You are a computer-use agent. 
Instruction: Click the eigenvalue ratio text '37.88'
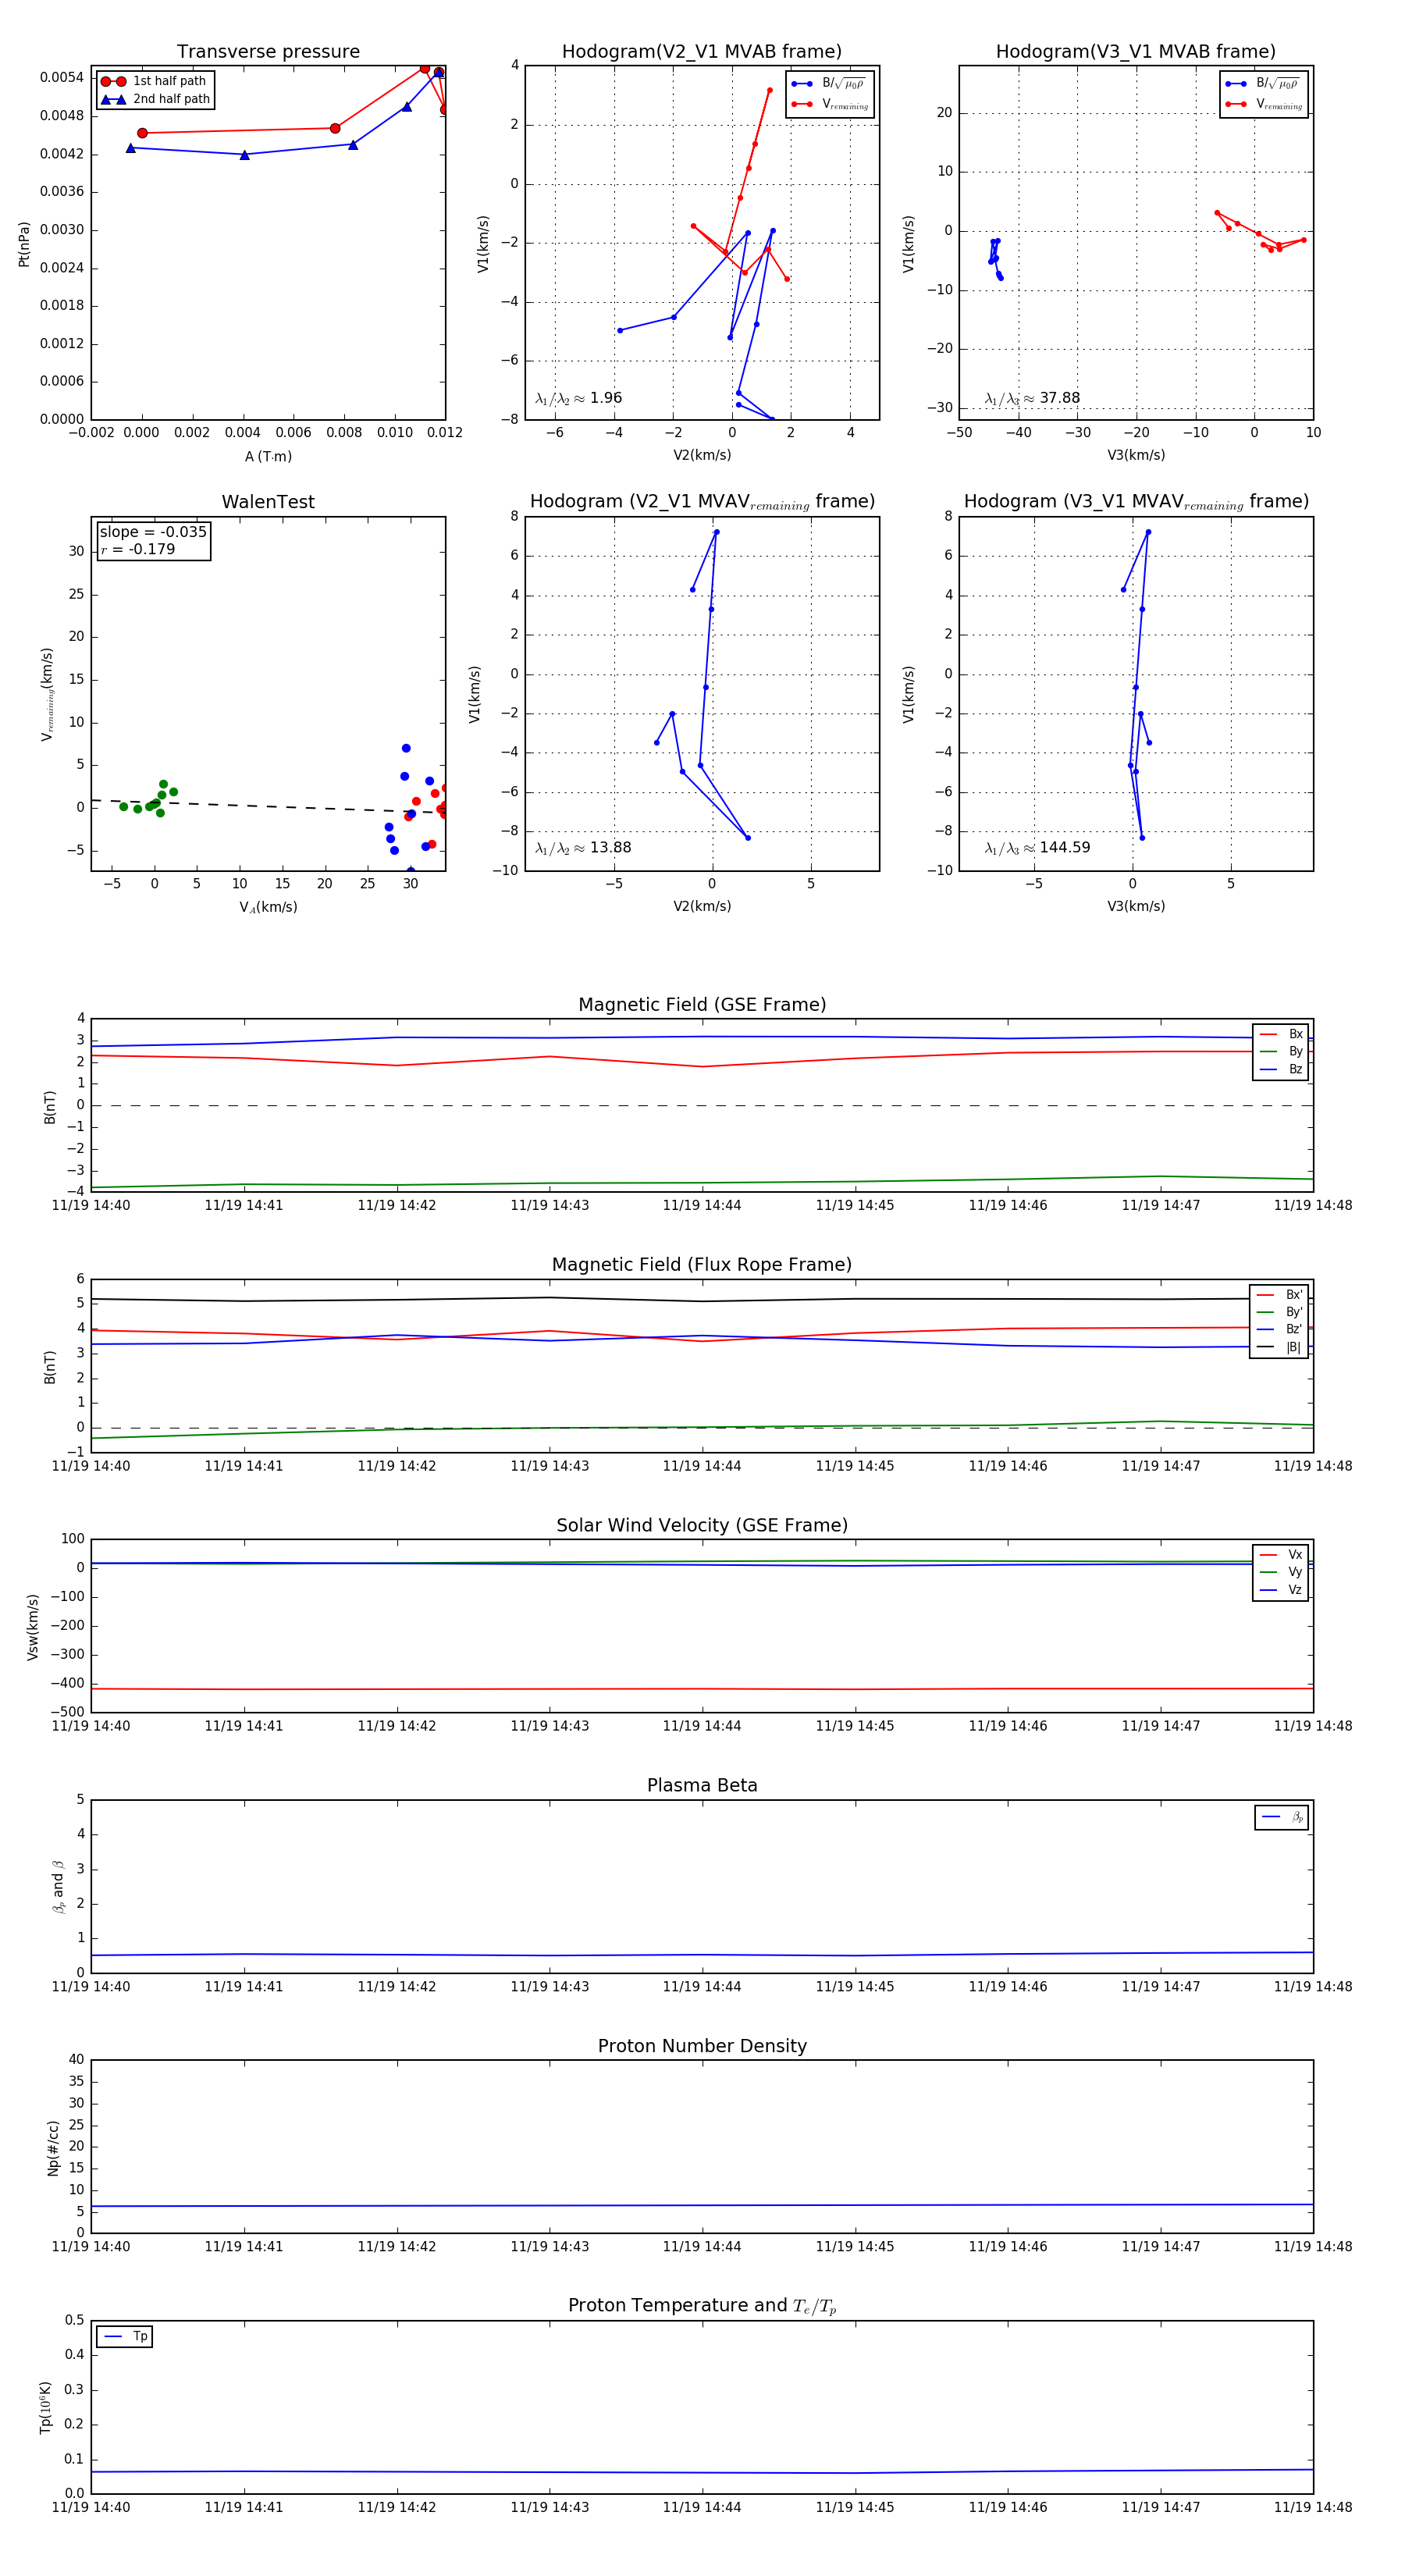1059,398
